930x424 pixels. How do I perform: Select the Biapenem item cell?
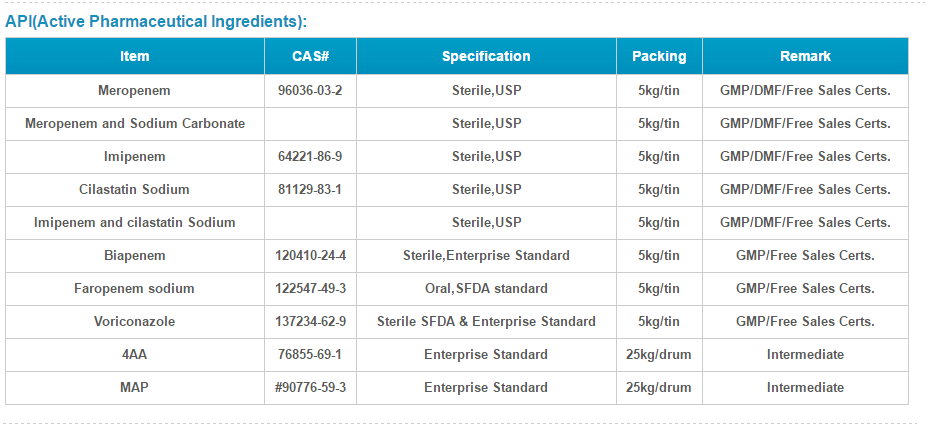pos(135,256)
